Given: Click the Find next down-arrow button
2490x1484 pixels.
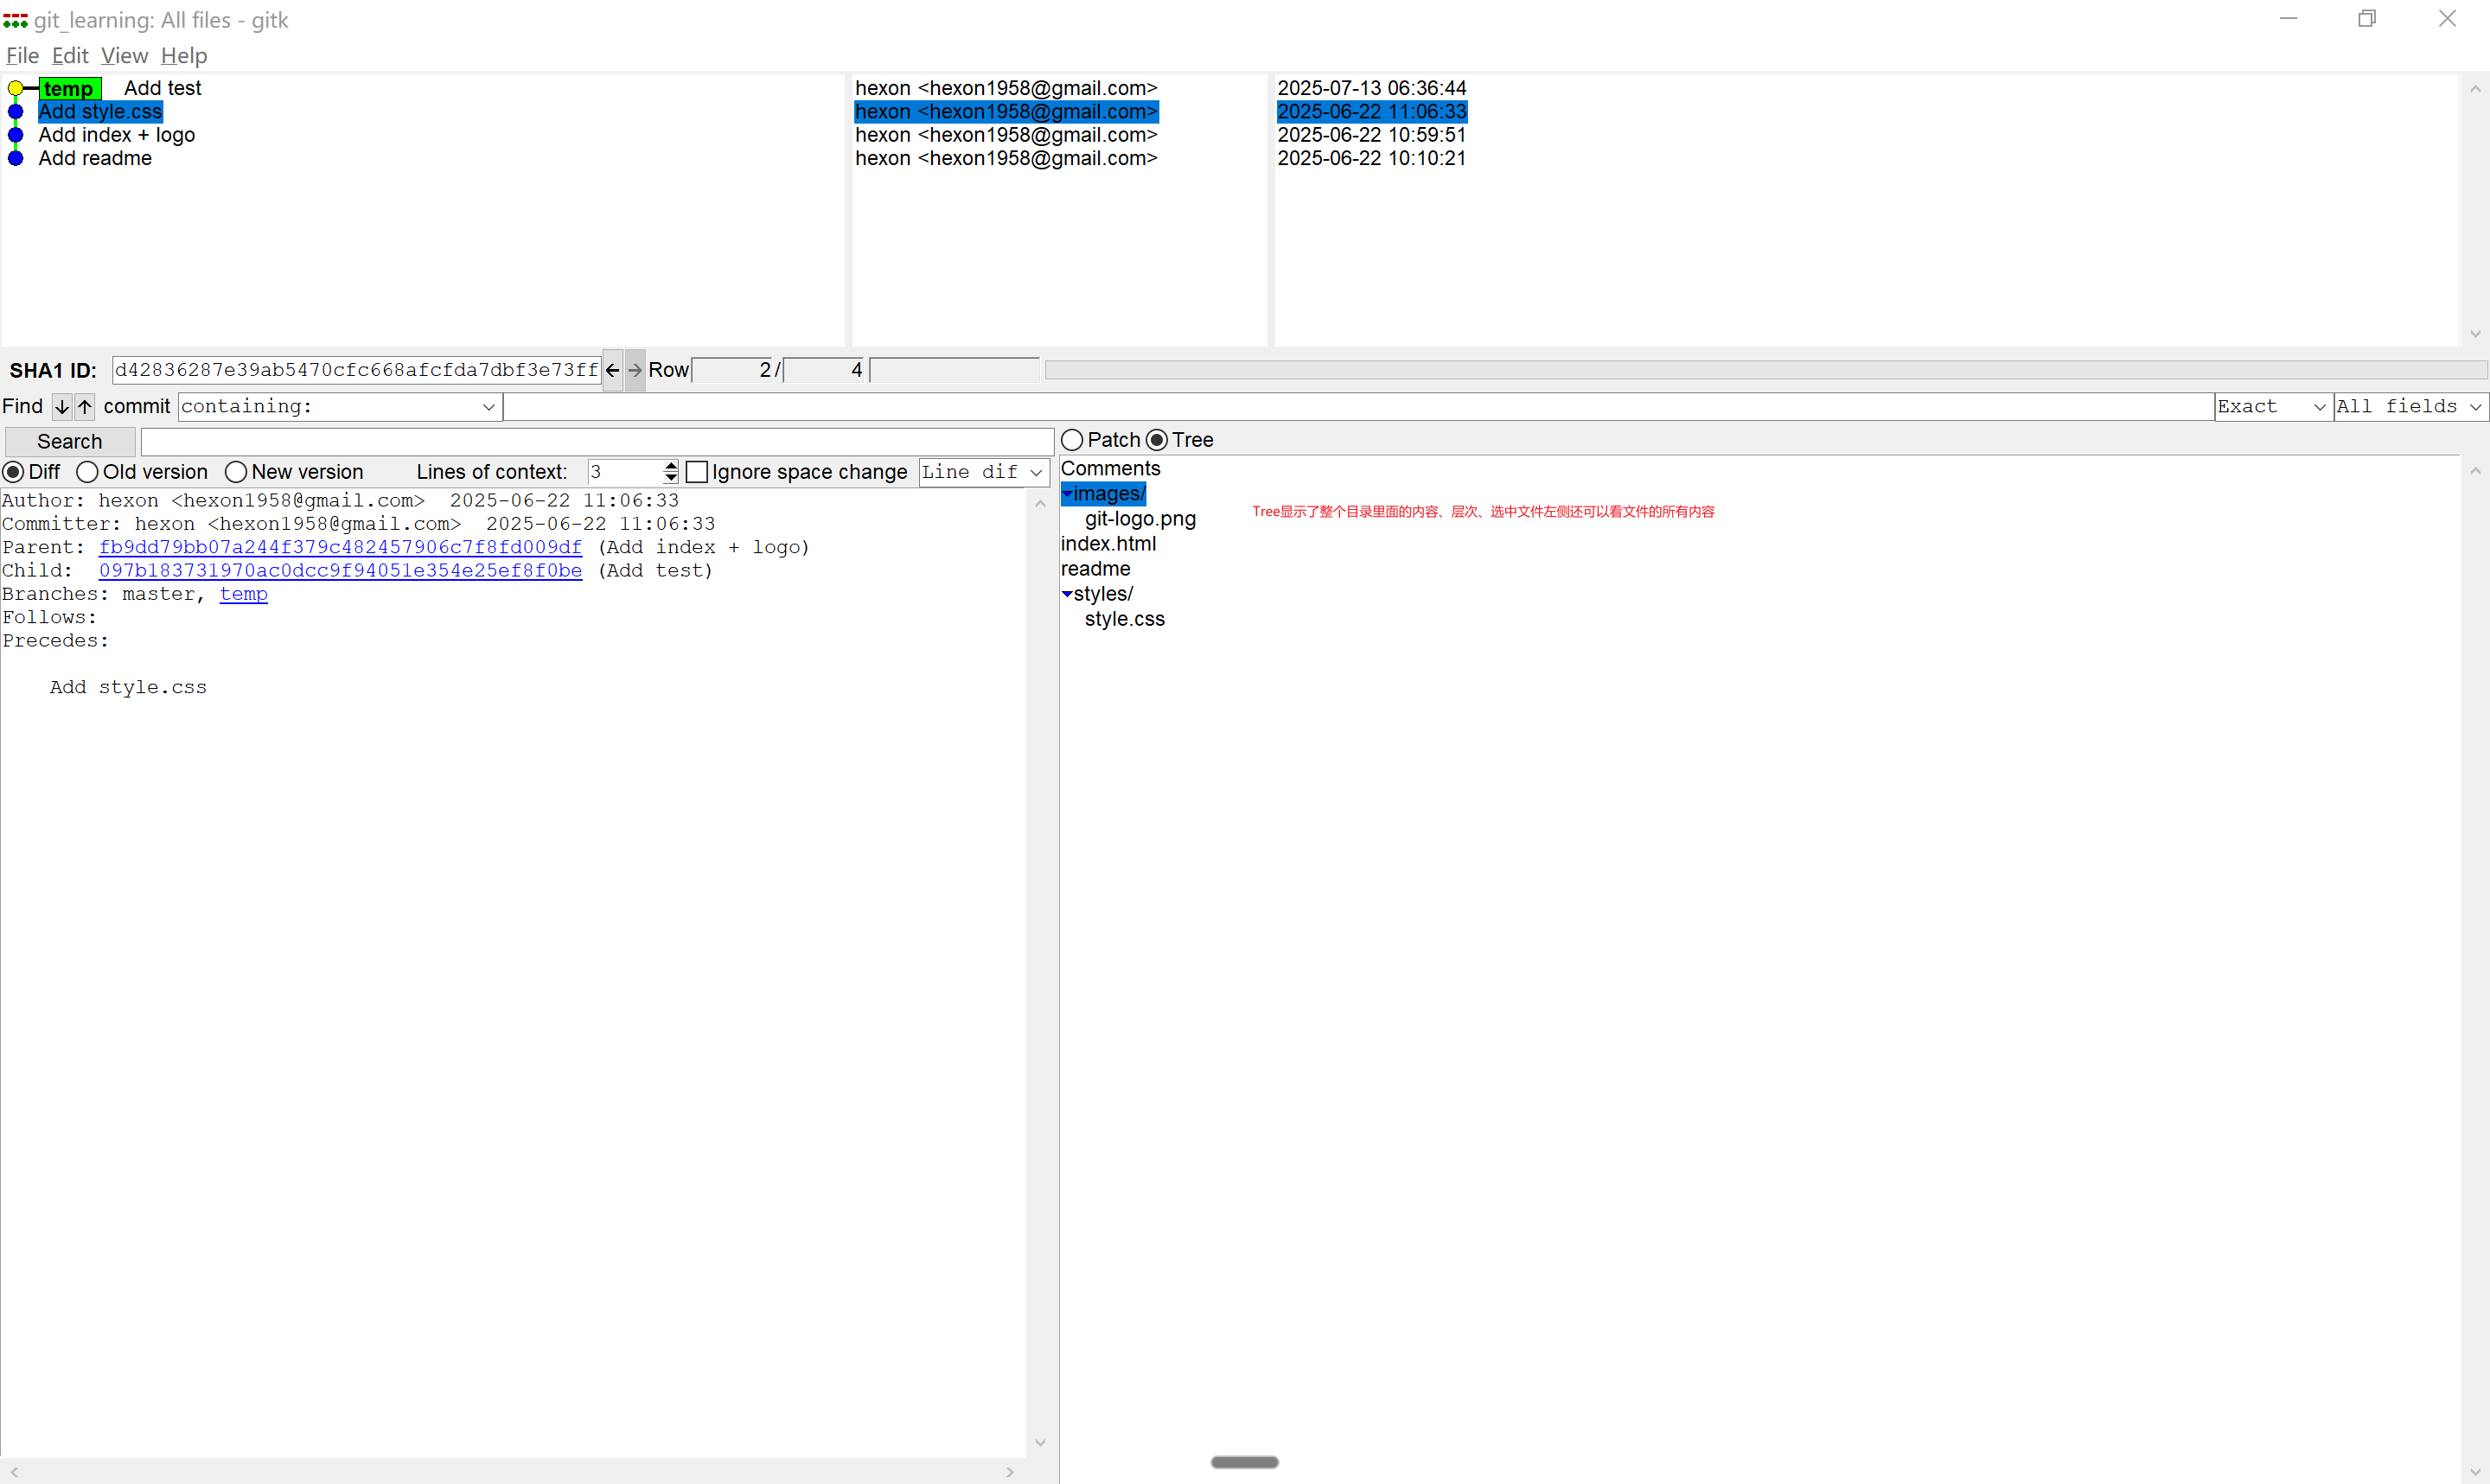Looking at the screenshot, I should click(62, 406).
